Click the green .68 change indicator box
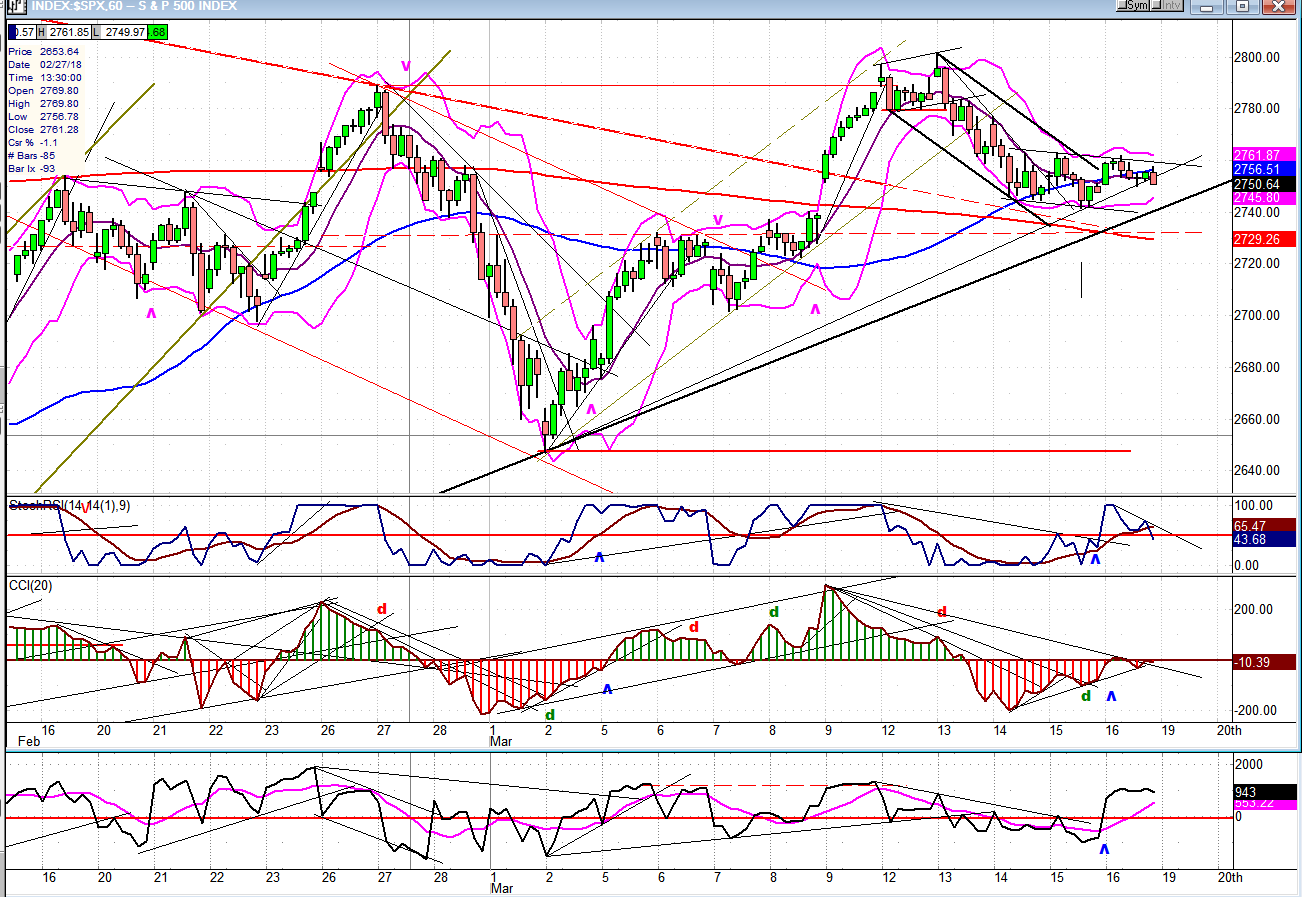Screen dimensions: 1302x897 coord(157,33)
